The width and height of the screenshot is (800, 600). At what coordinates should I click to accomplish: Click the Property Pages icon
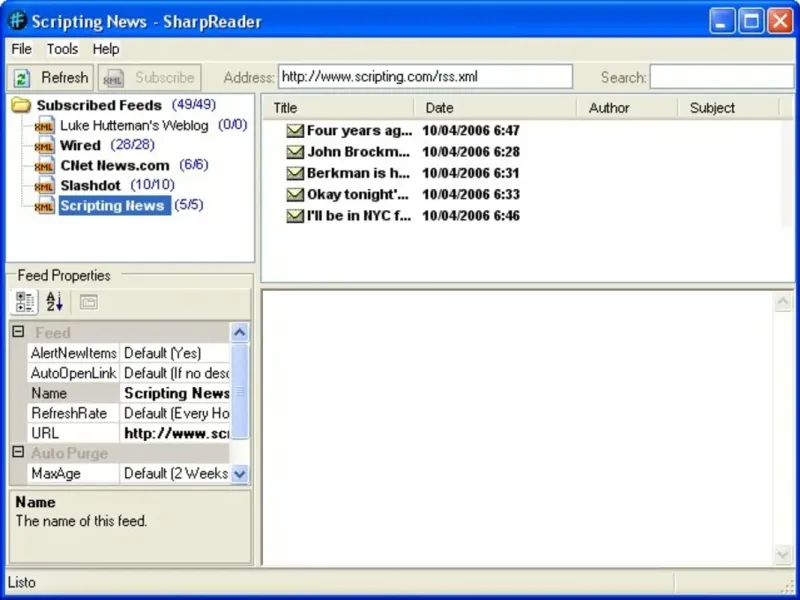click(x=88, y=302)
